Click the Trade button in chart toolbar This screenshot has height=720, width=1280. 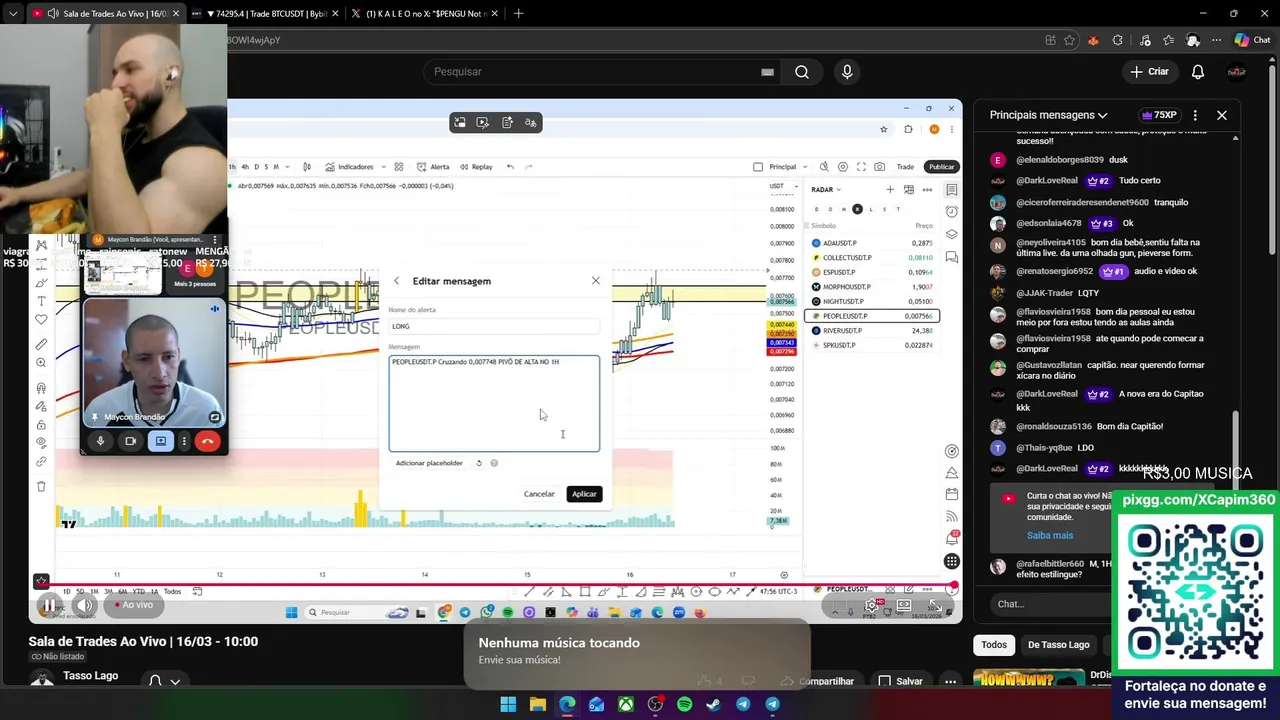[905, 167]
